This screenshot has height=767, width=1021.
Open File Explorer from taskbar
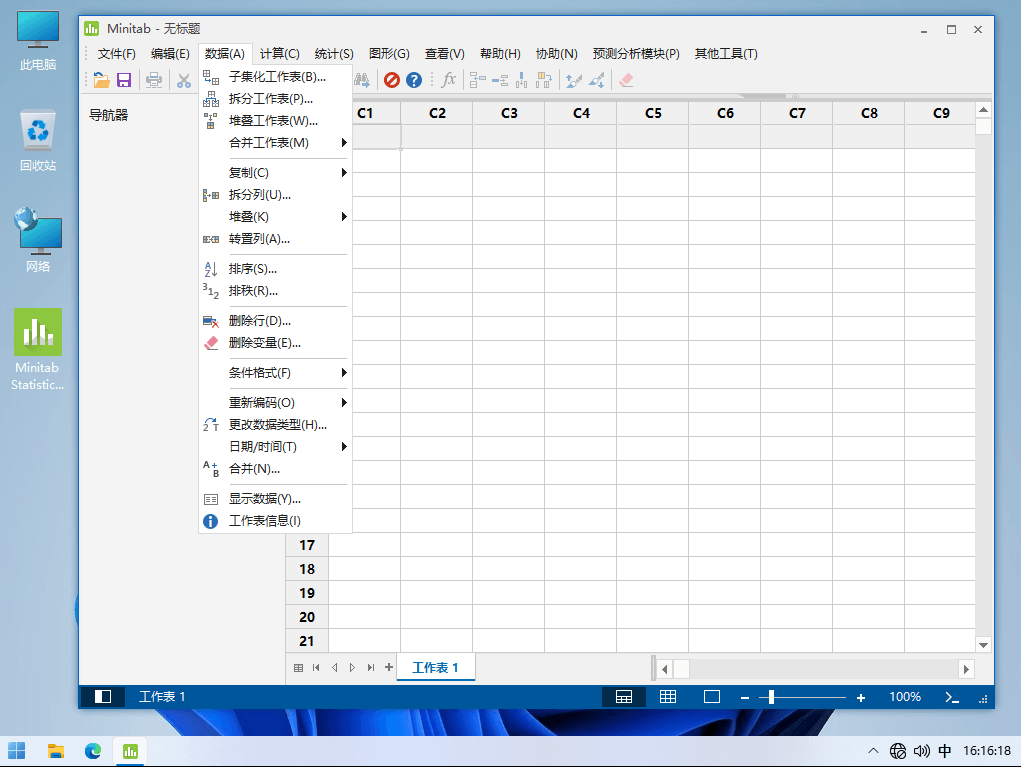click(x=56, y=751)
